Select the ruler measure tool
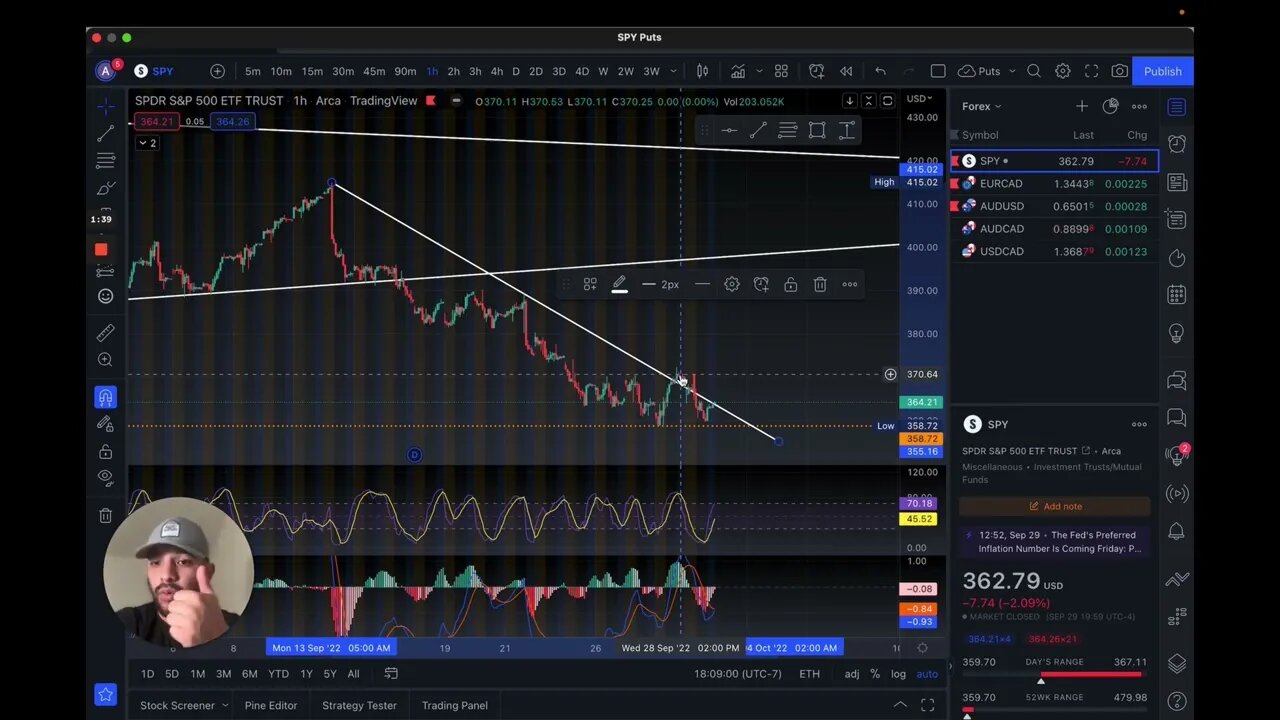The height and width of the screenshot is (720, 1280). click(105, 332)
